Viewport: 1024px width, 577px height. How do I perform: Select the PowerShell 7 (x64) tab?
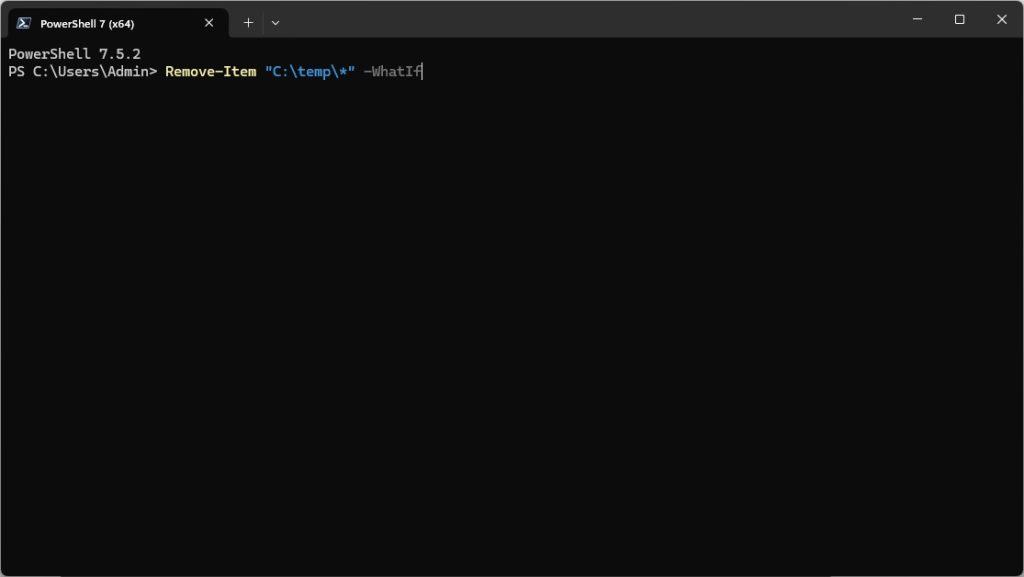118,23
